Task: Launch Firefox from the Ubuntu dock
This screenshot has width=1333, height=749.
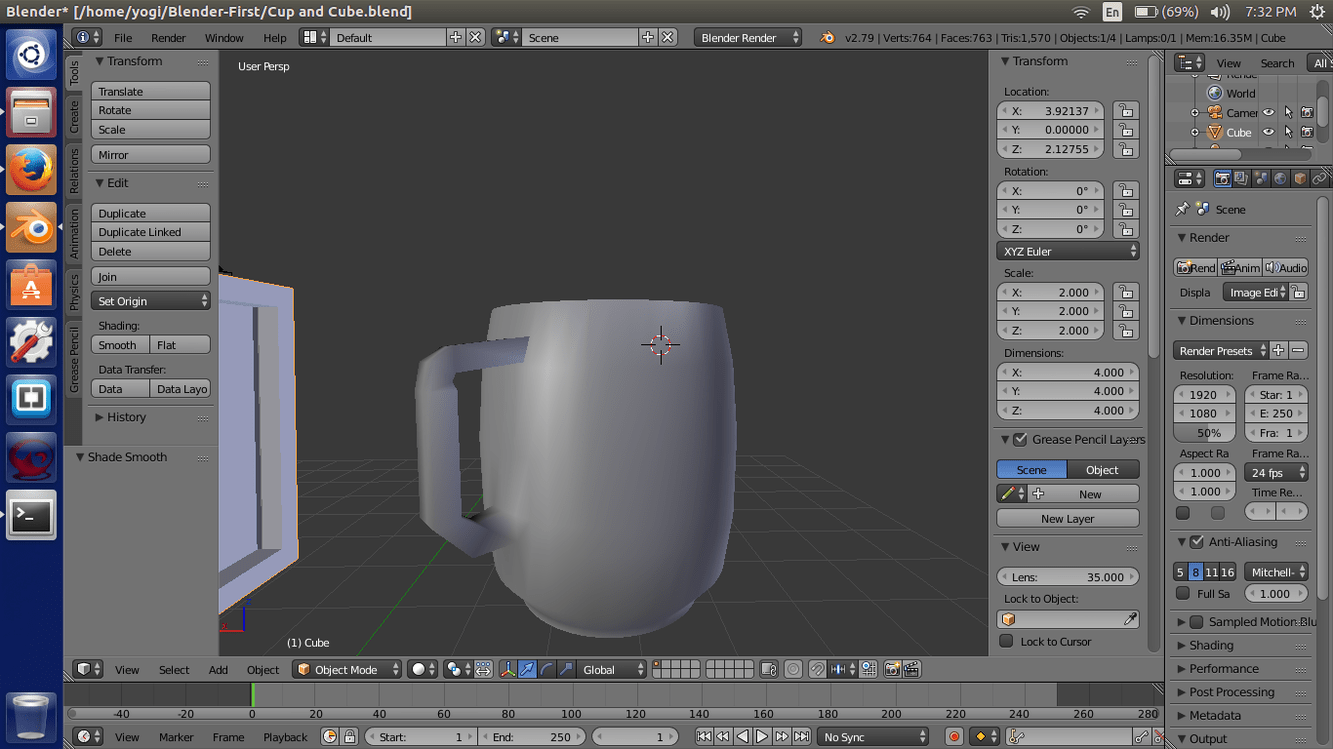Action: [x=31, y=170]
